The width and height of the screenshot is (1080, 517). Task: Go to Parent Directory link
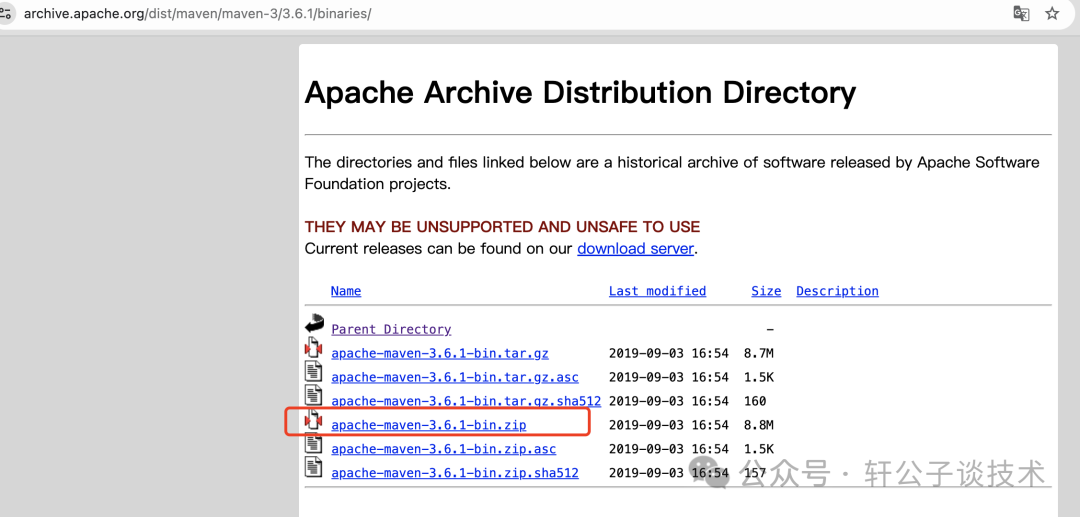tap(391, 329)
